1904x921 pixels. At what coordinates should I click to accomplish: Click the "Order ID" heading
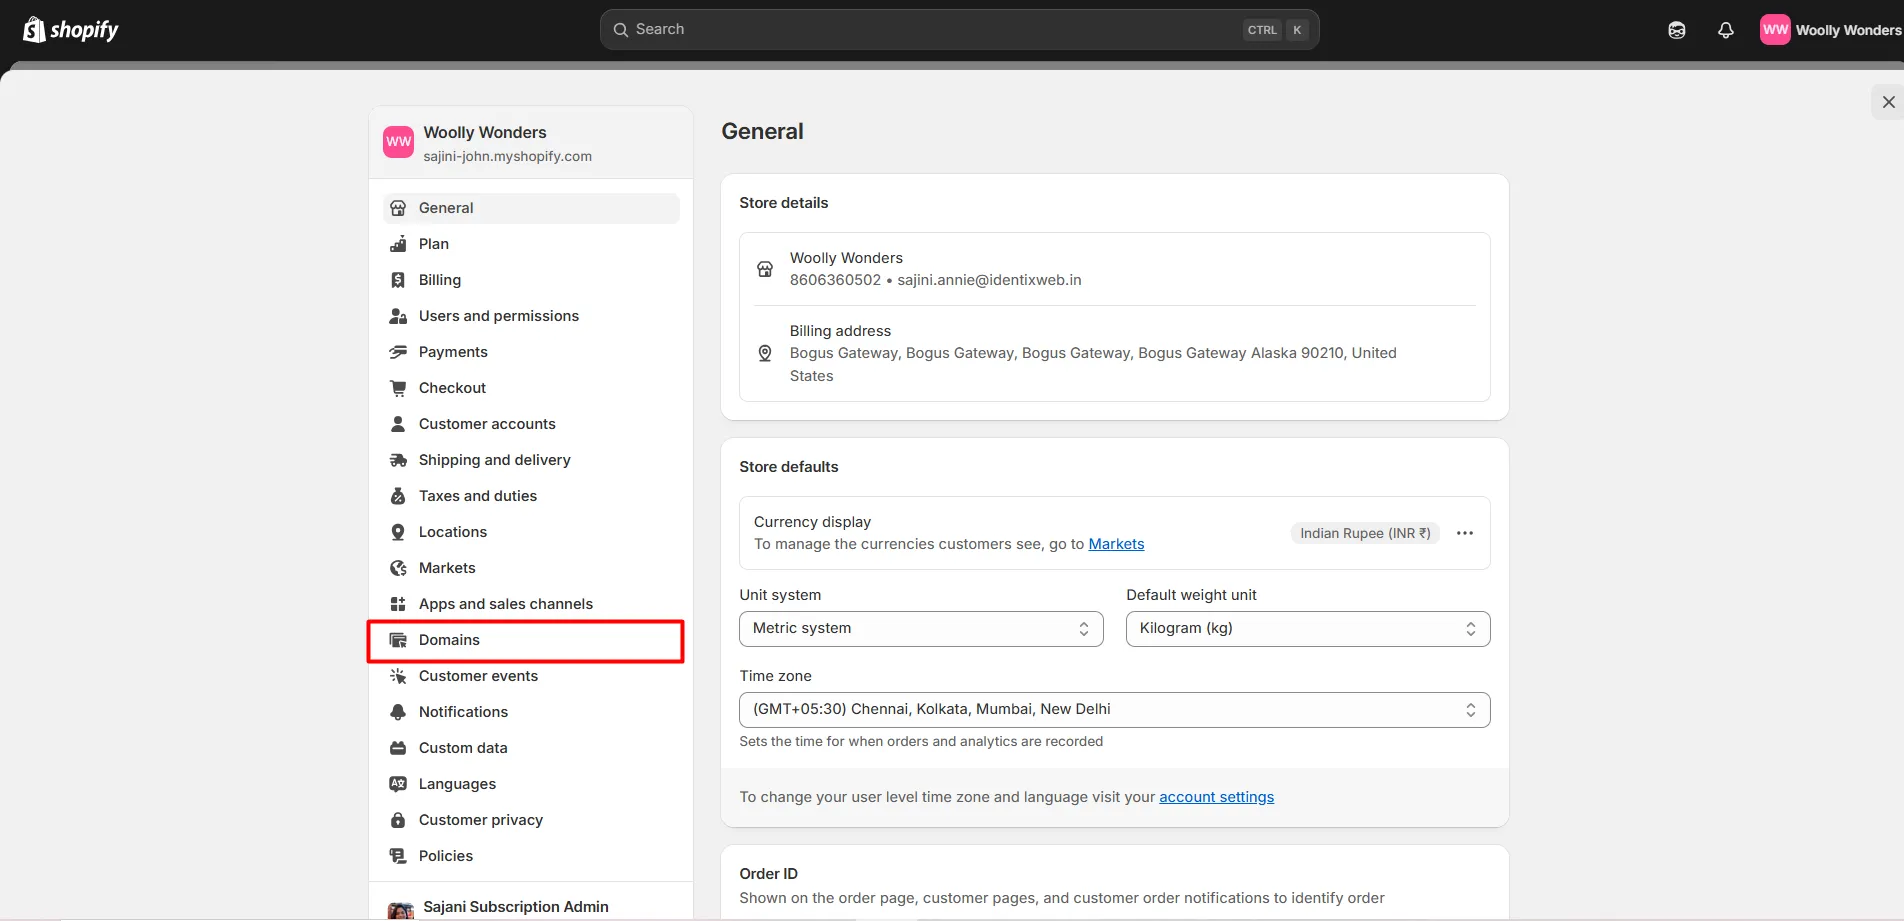tap(768, 874)
